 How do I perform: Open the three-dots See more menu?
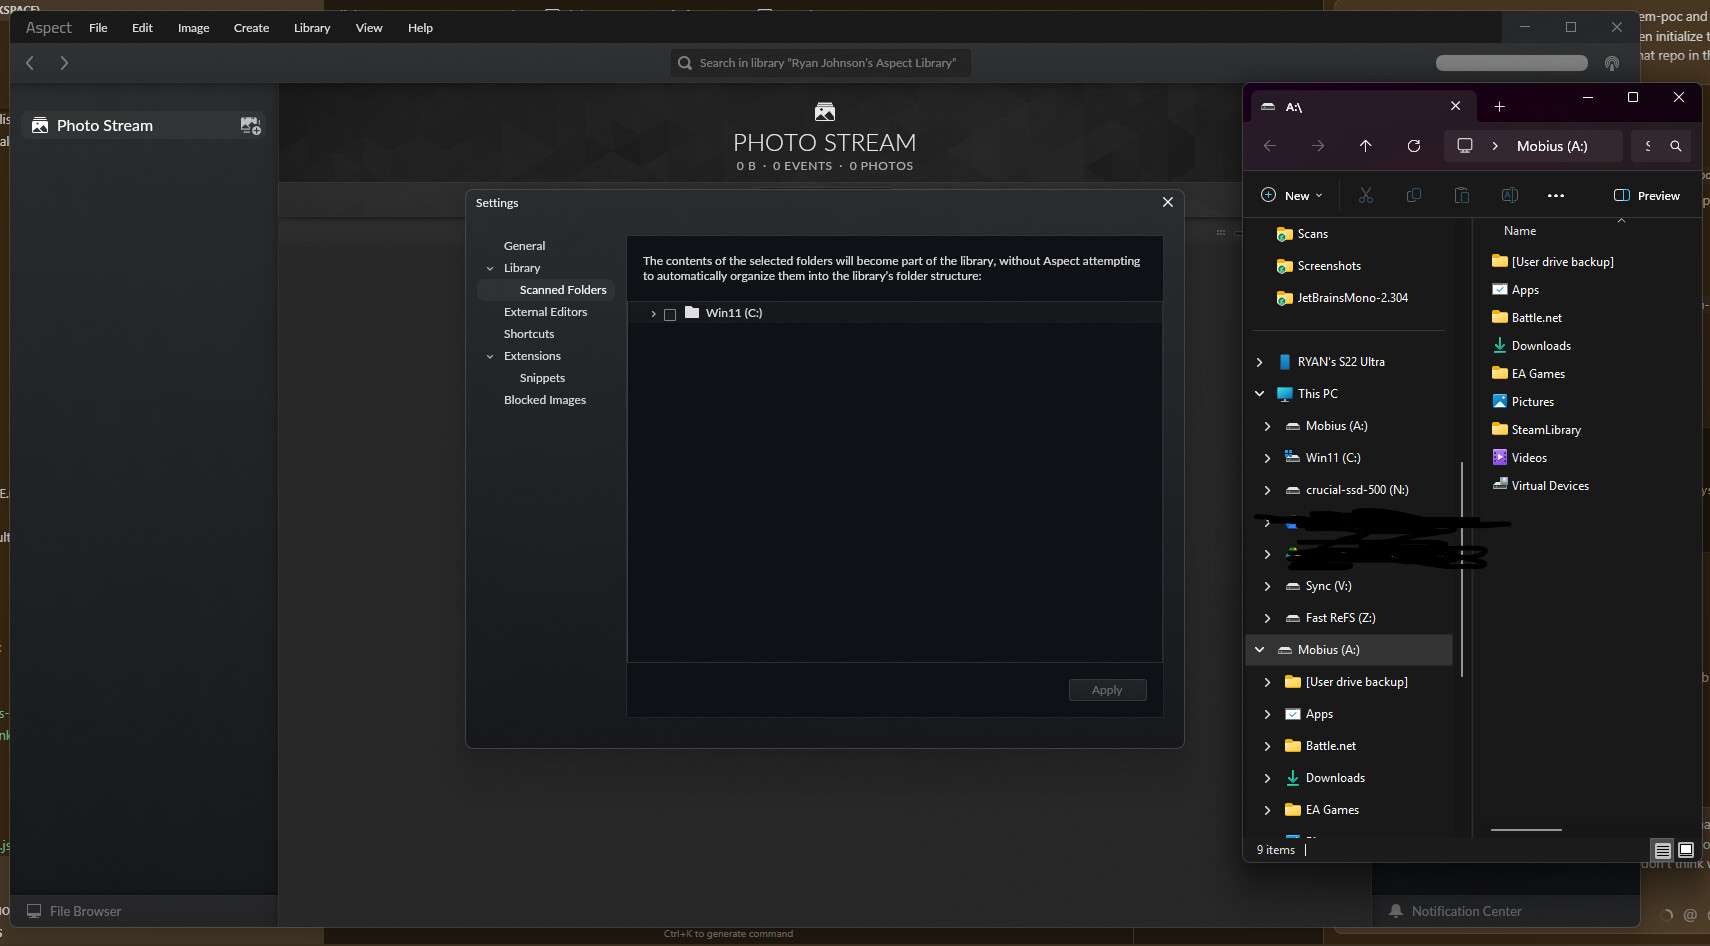pos(1555,196)
